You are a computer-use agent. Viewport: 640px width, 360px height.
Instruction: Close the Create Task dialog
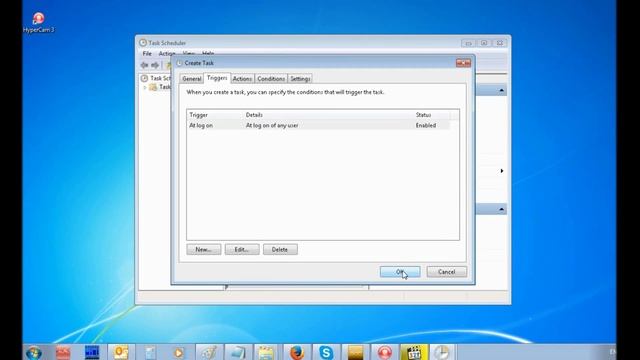(x=463, y=62)
